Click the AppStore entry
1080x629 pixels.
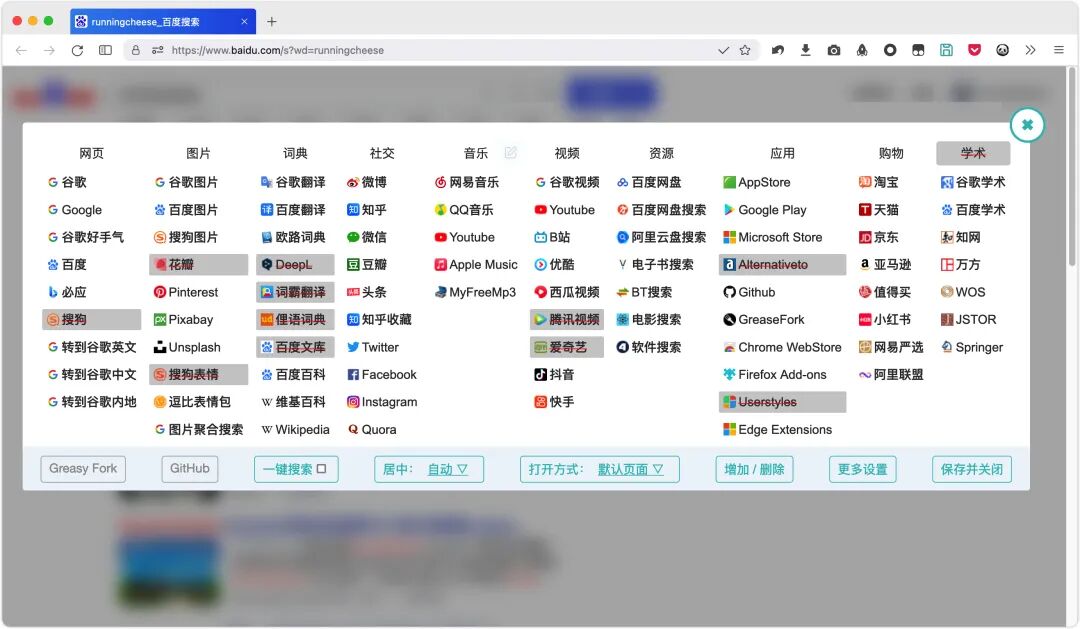pos(757,183)
